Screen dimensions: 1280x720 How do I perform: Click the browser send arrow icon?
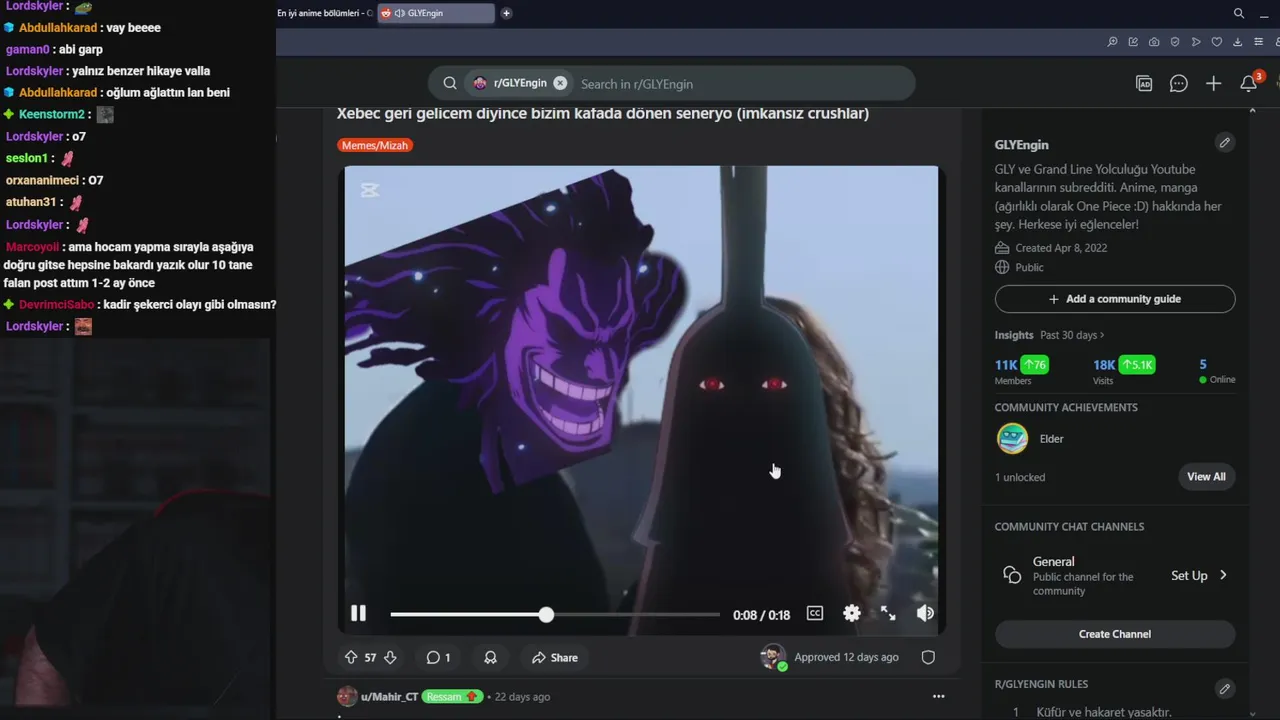tap(1196, 42)
